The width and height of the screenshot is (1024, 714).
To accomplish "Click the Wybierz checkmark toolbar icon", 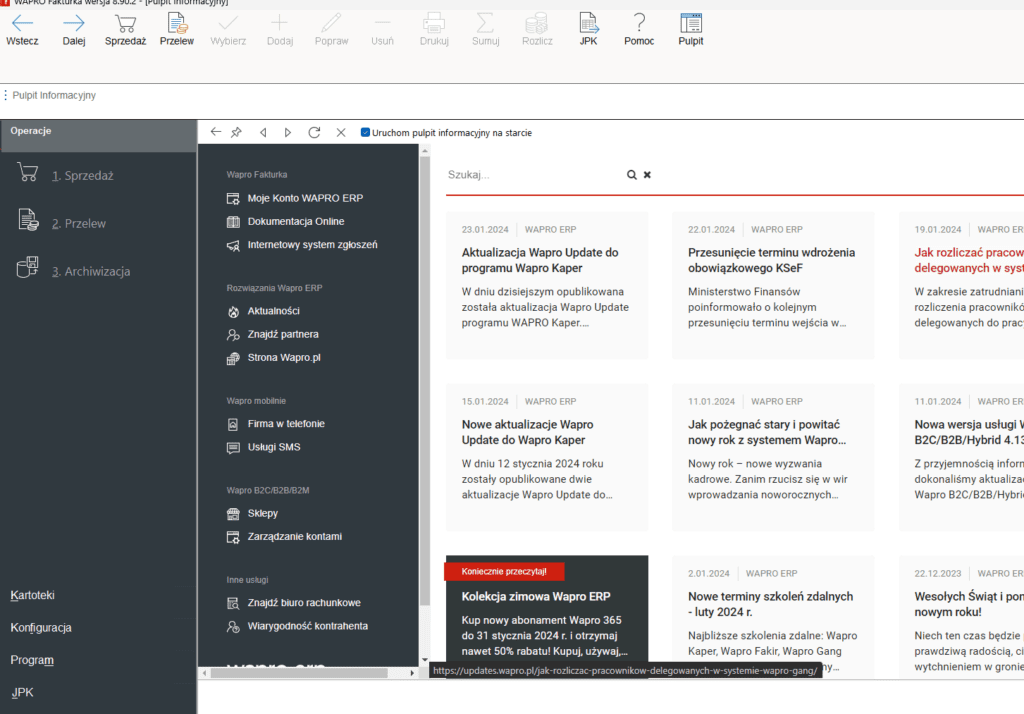I will click(x=229, y=24).
